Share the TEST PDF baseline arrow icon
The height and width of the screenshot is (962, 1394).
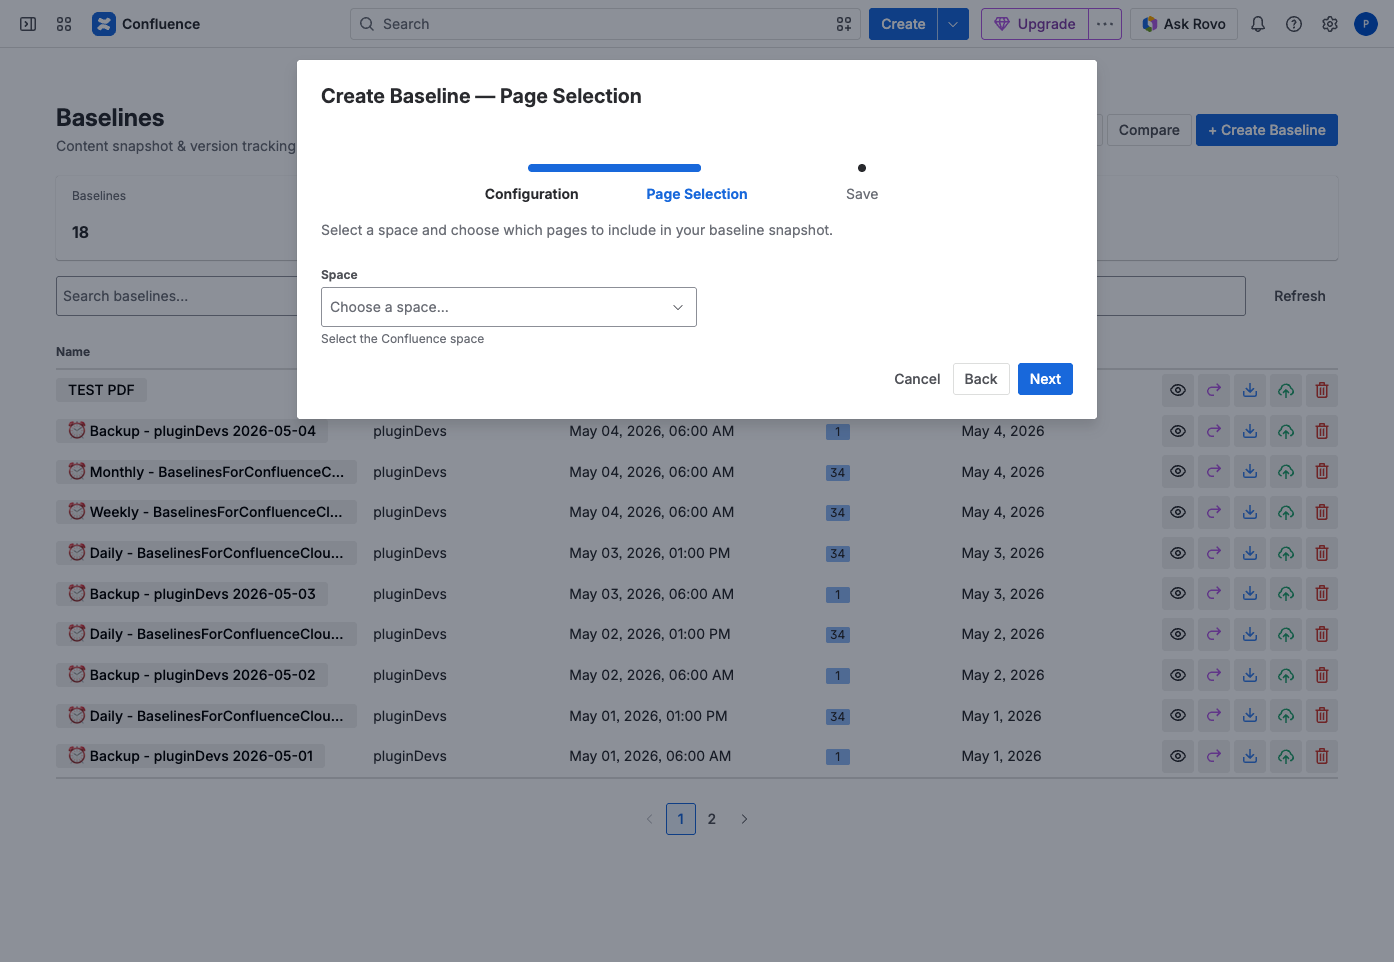[1214, 390]
